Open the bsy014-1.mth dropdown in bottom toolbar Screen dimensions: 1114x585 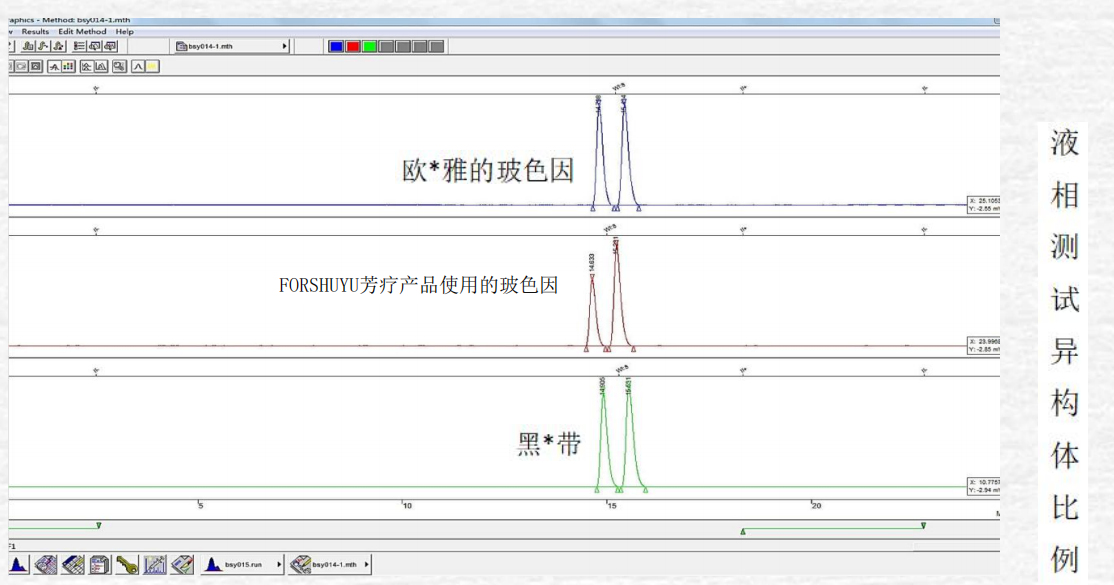point(366,565)
